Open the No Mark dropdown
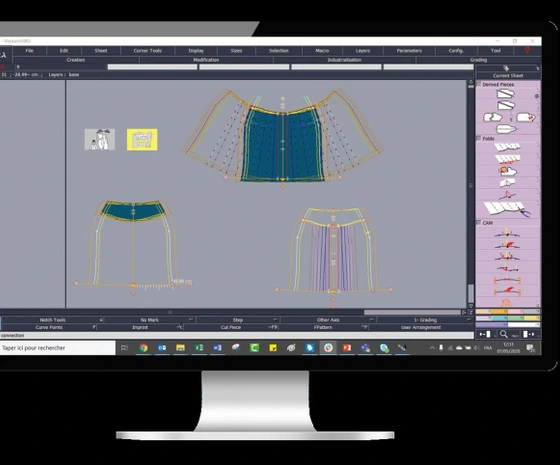The height and width of the screenshot is (465, 560). (x=150, y=320)
